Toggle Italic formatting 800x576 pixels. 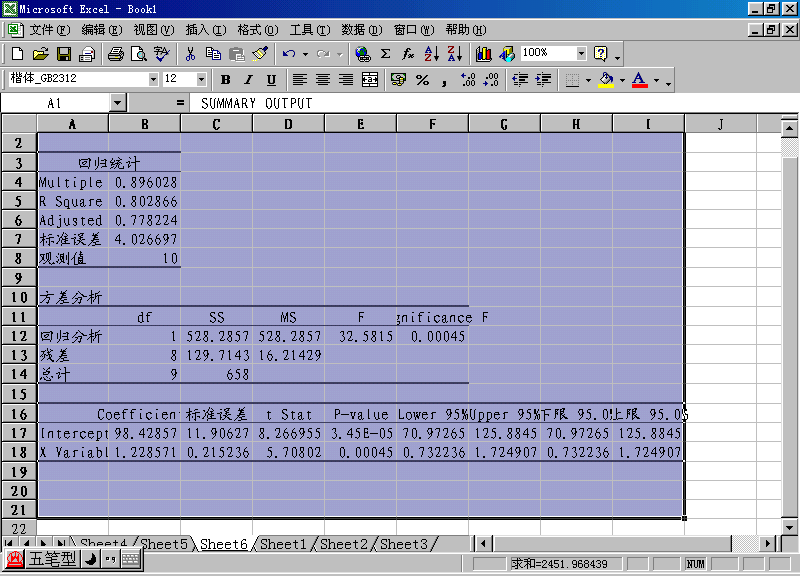coord(248,80)
